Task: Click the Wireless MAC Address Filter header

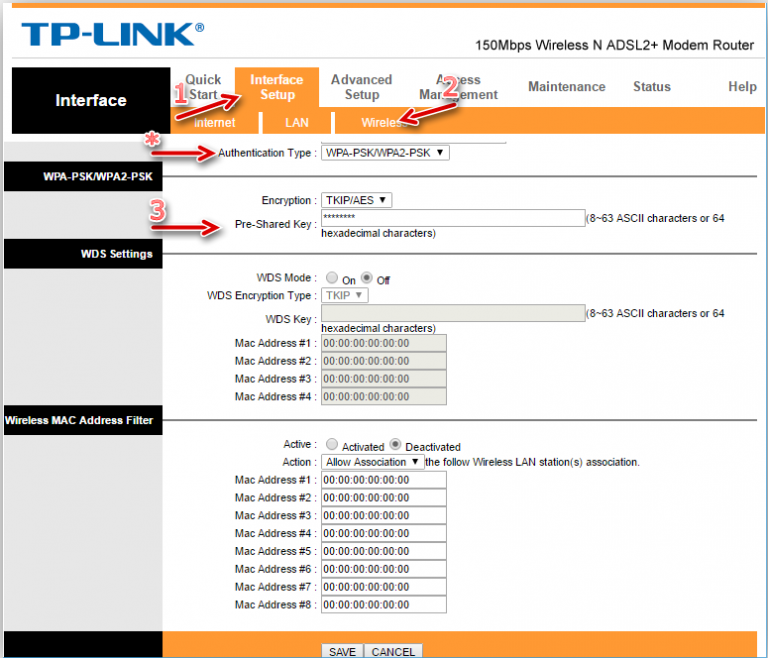Action: (83, 420)
